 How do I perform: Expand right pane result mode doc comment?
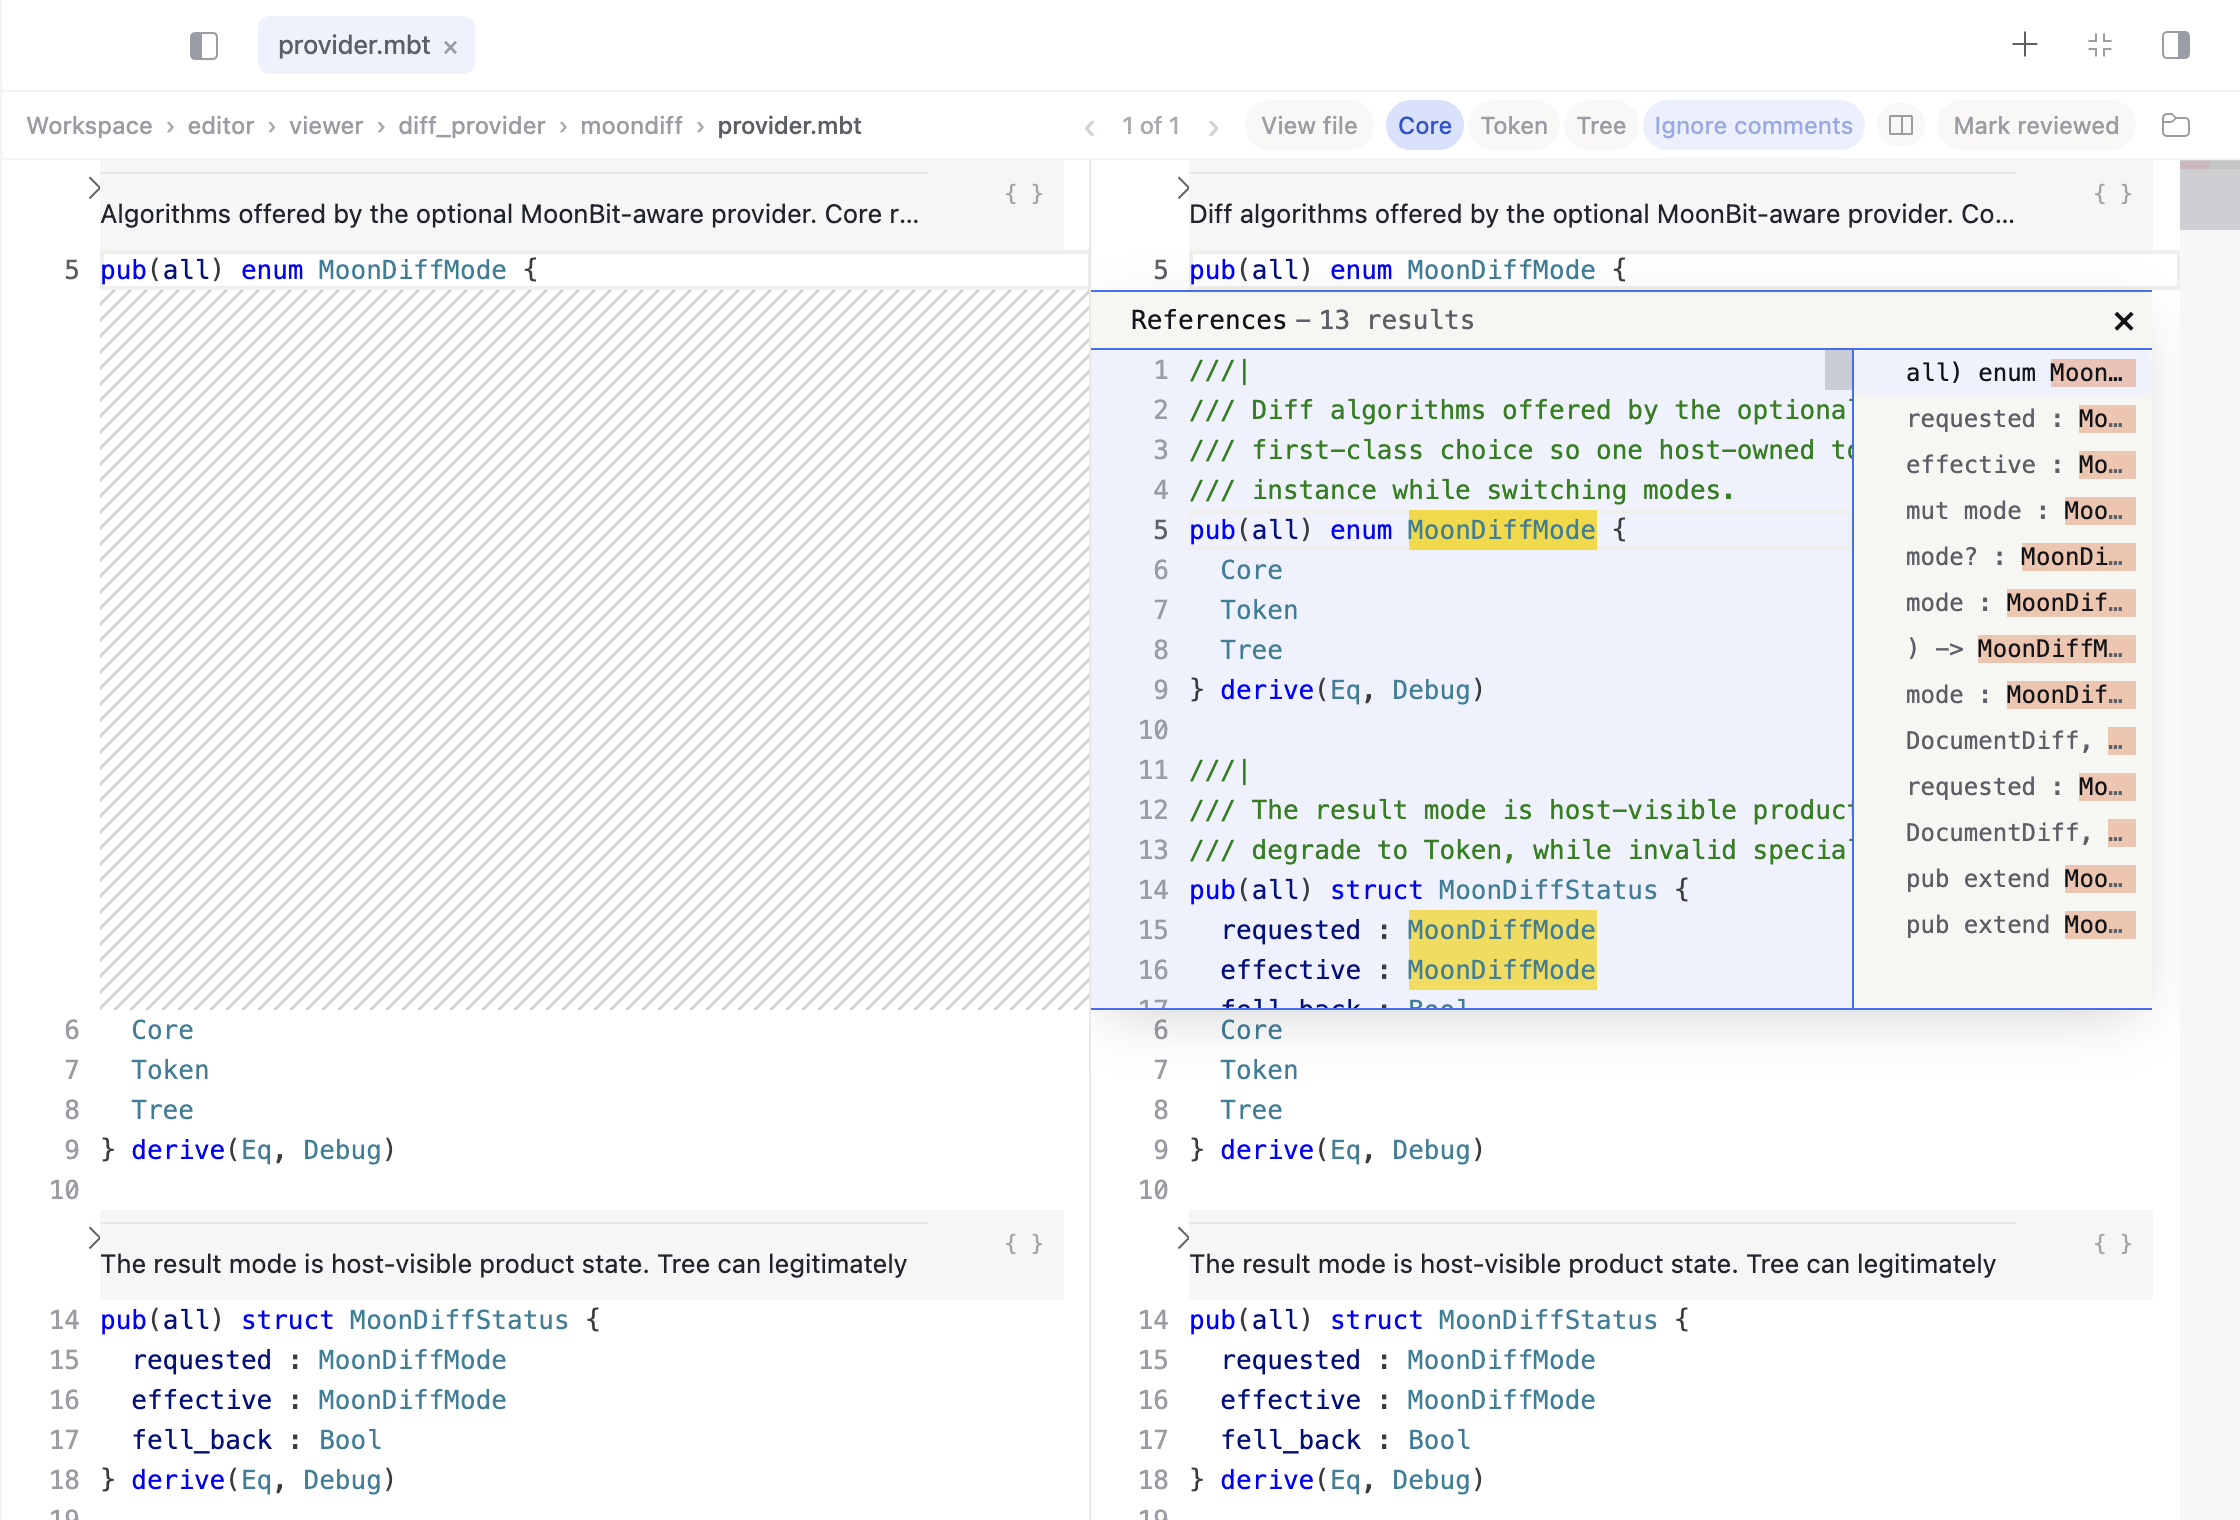coord(1183,1238)
